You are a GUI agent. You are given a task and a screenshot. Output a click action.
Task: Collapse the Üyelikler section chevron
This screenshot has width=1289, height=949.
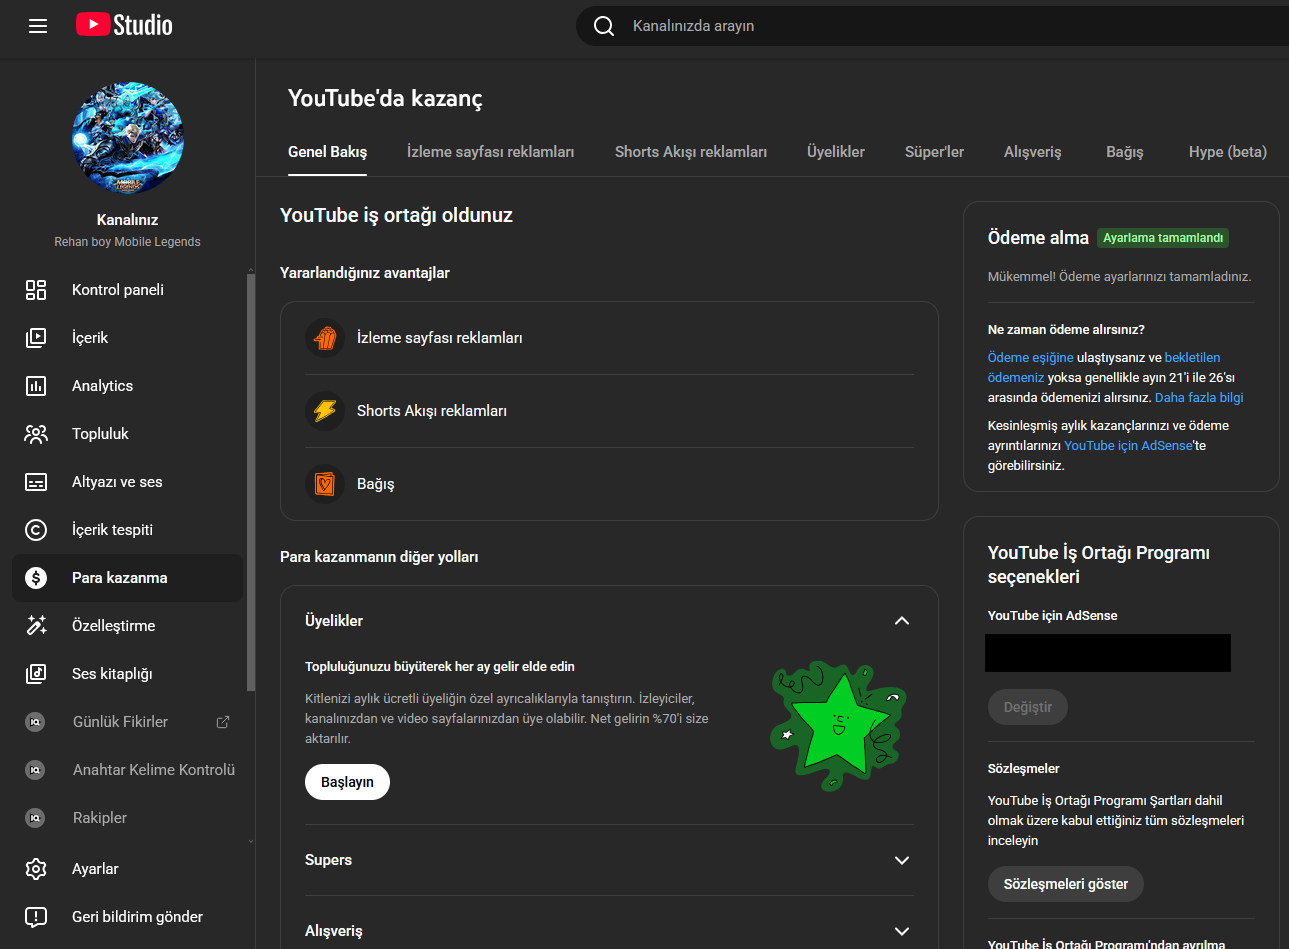click(x=902, y=621)
